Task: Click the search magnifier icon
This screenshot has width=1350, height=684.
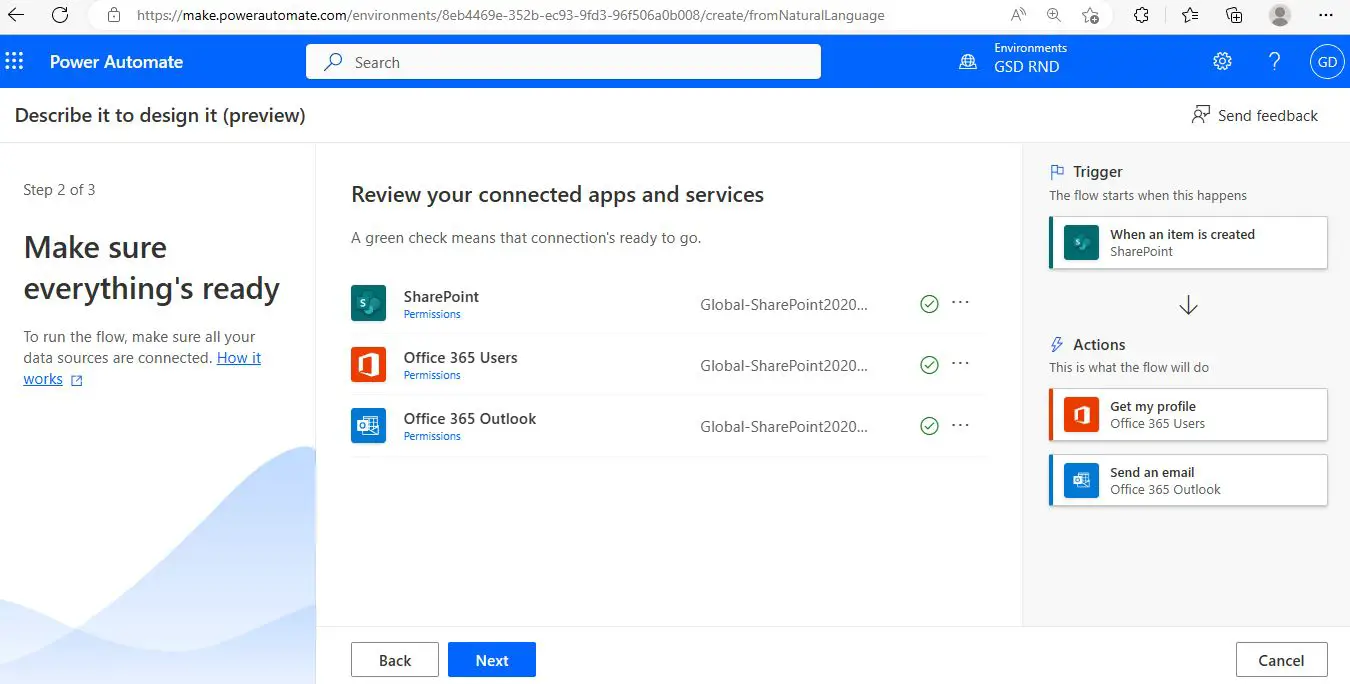Action: [x=334, y=62]
